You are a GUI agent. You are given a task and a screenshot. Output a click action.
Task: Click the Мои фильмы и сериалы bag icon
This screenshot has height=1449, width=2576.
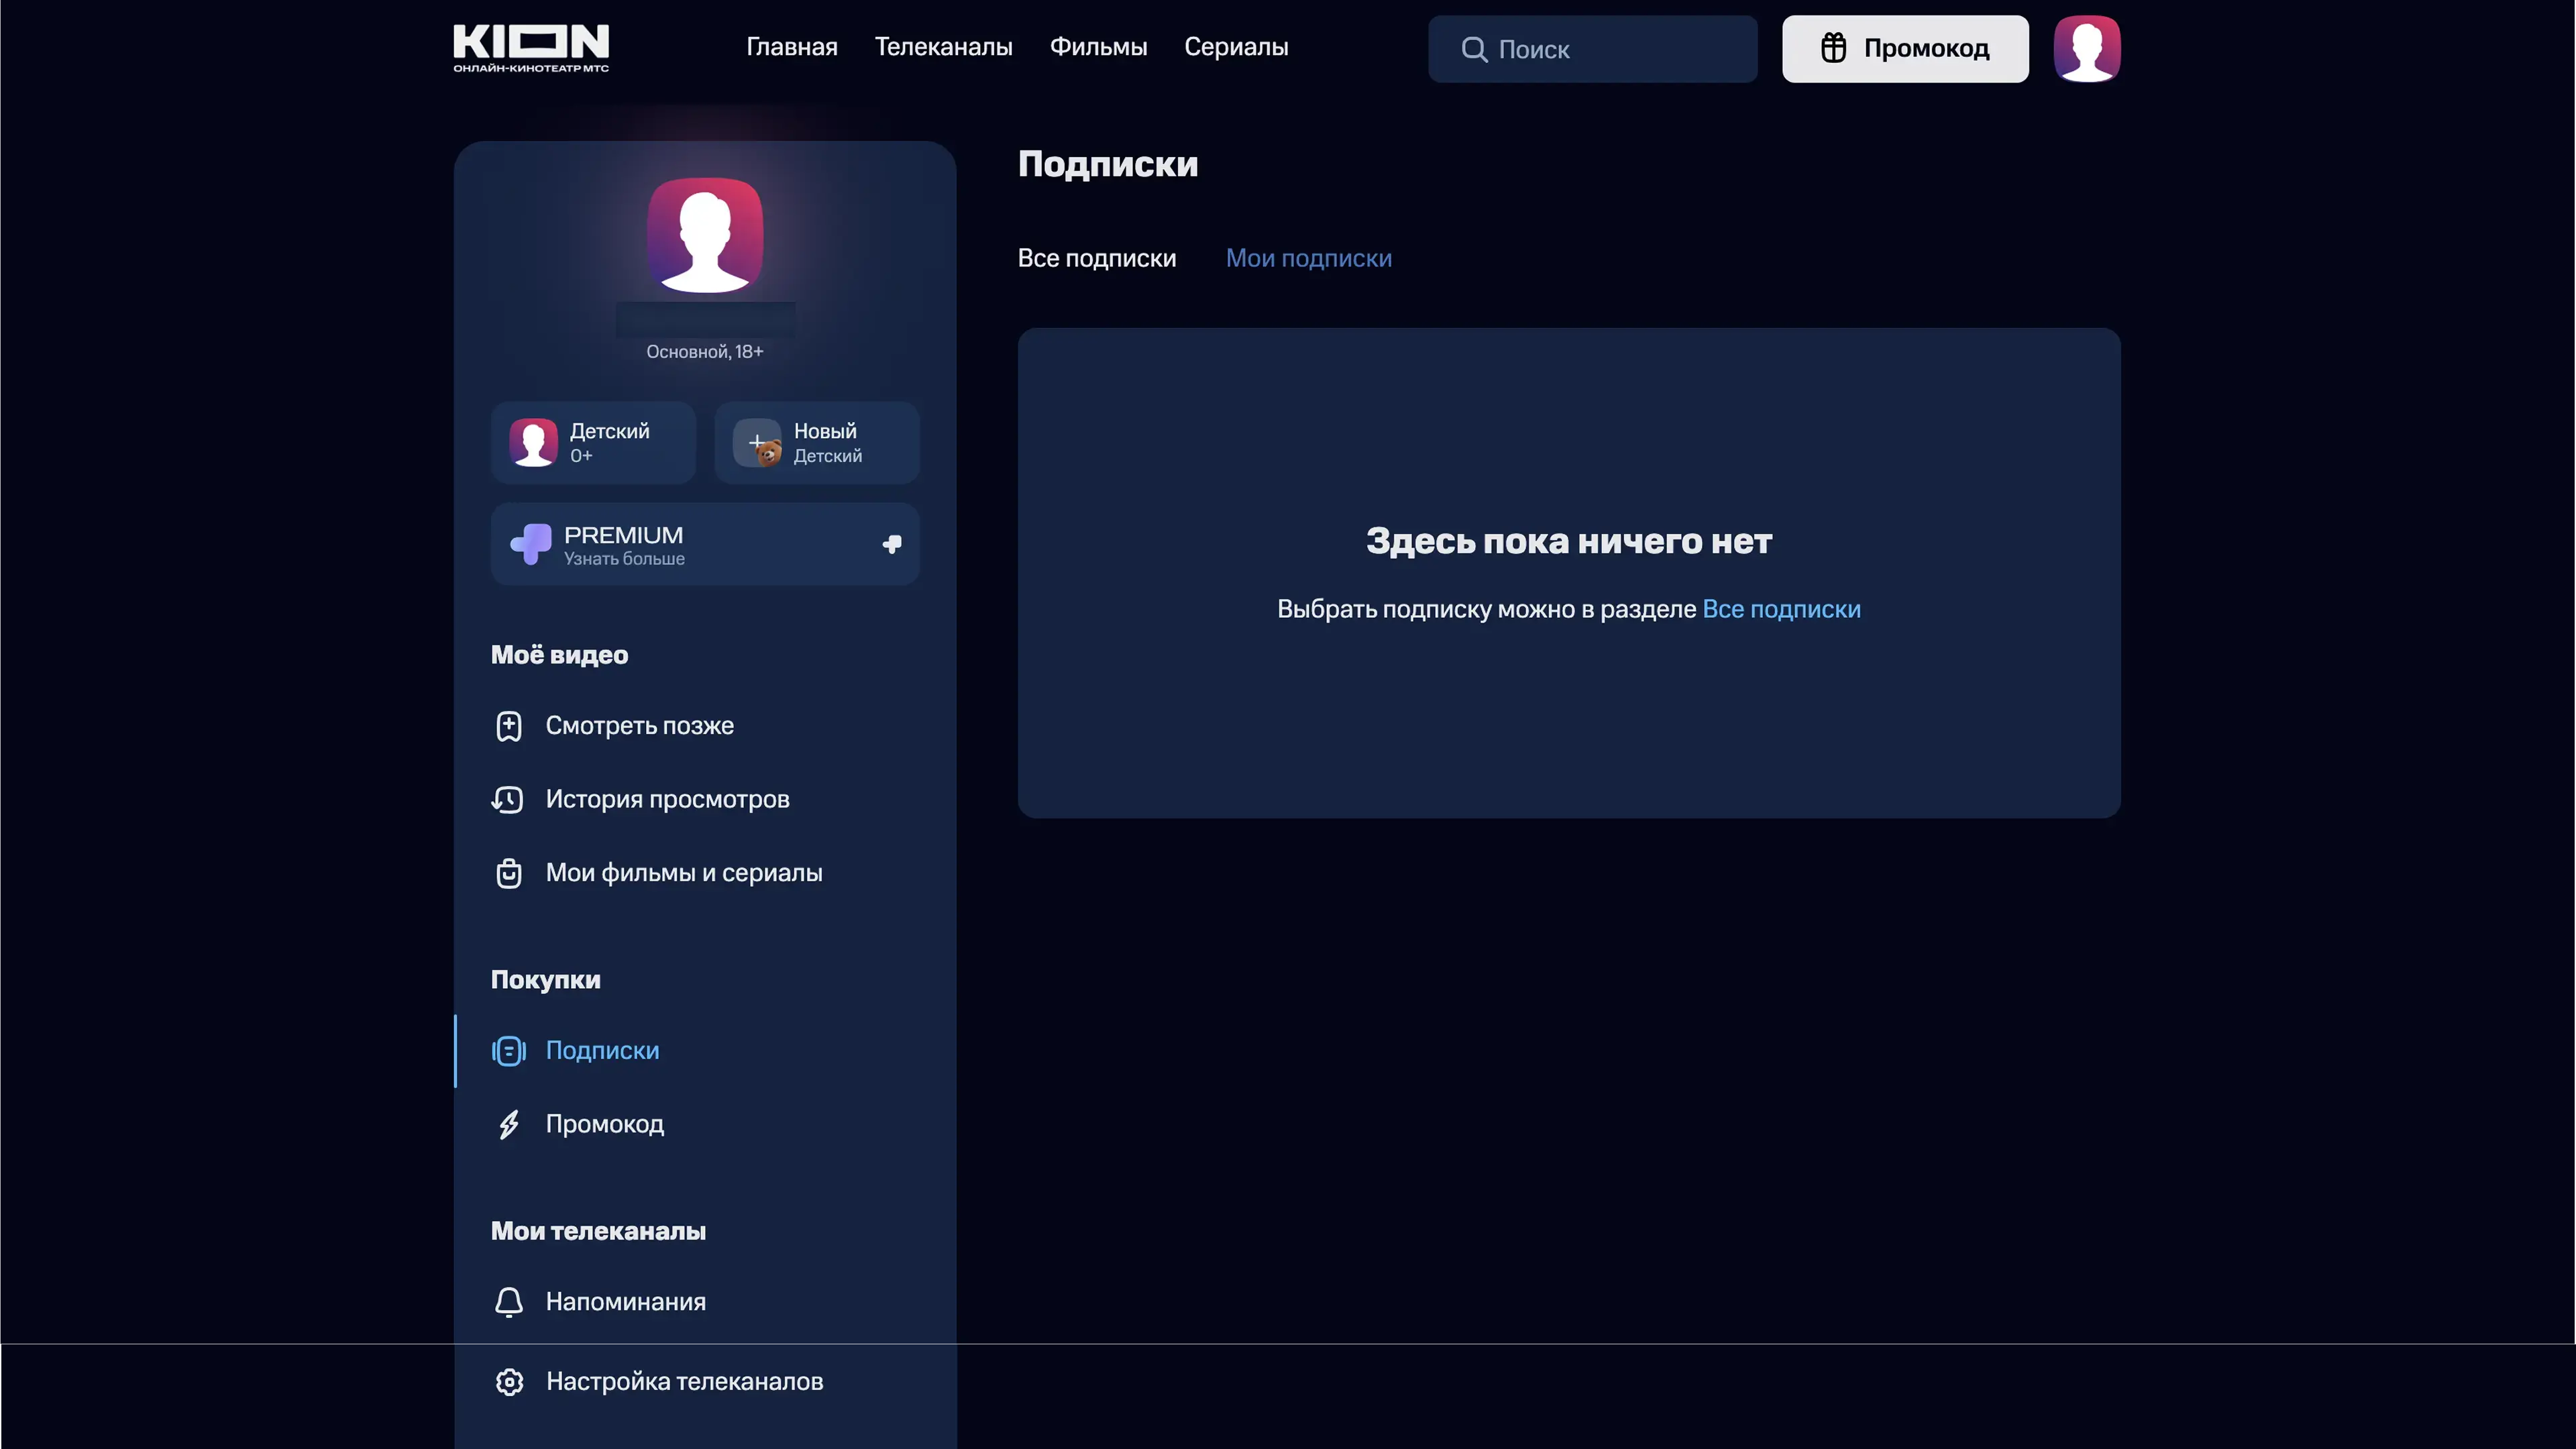(509, 873)
